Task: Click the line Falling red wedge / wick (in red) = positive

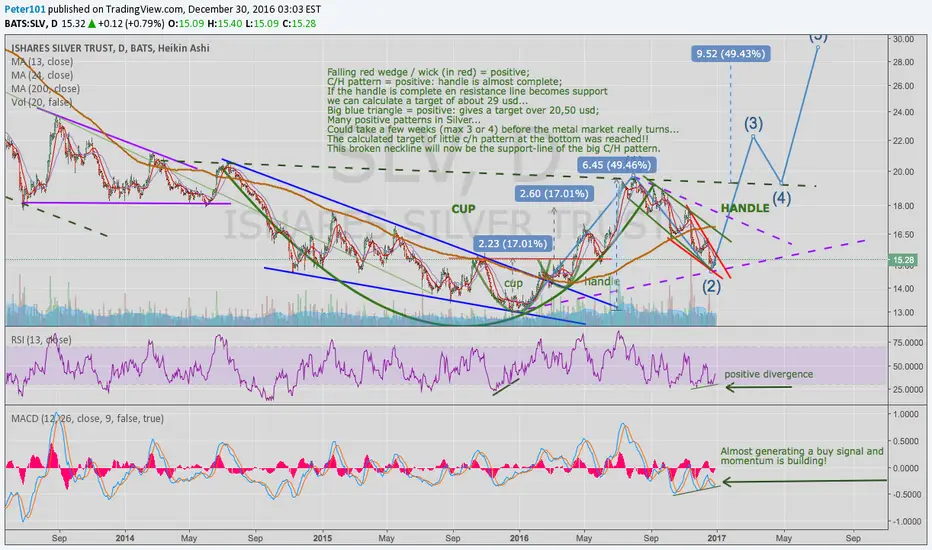Action: point(428,72)
